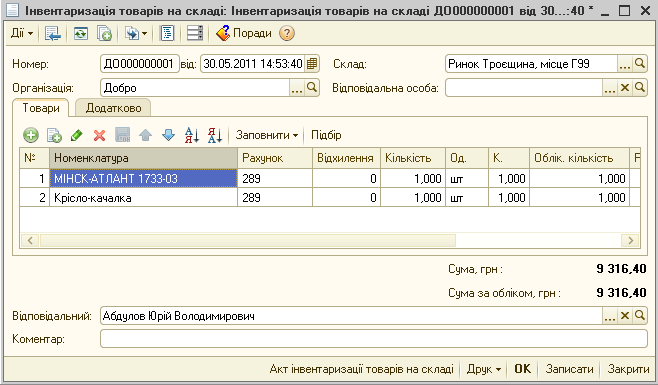Clear the Відповідальна особа field
The height and width of the screenshot is (385, 658).
click(625, 88)
